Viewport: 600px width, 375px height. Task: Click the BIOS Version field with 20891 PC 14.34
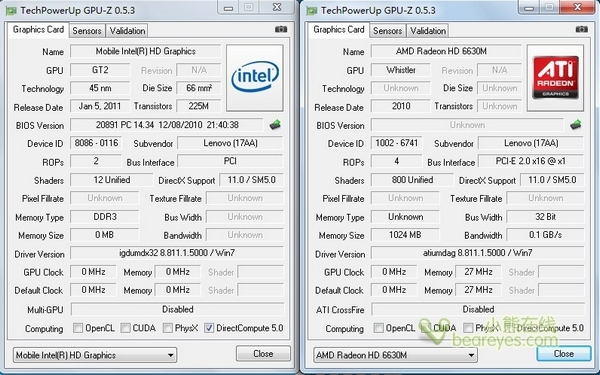[167, 125]
